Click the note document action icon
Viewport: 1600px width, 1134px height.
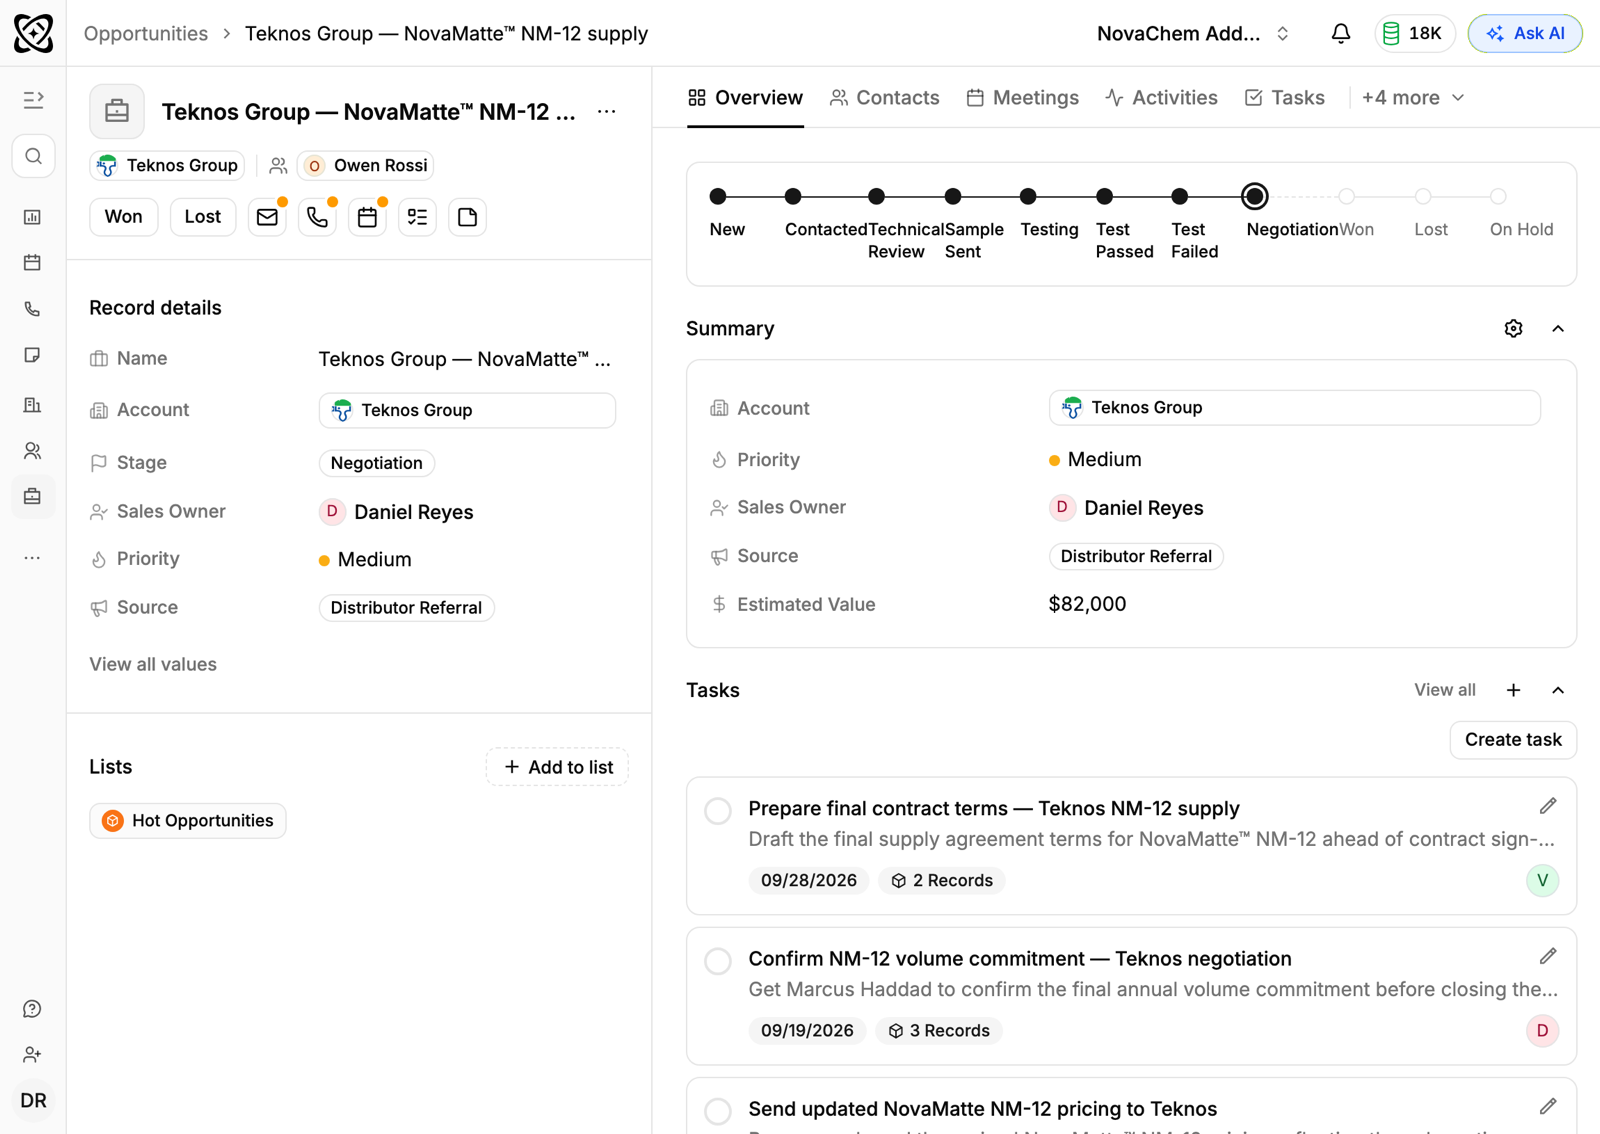(x=467, y=217)
